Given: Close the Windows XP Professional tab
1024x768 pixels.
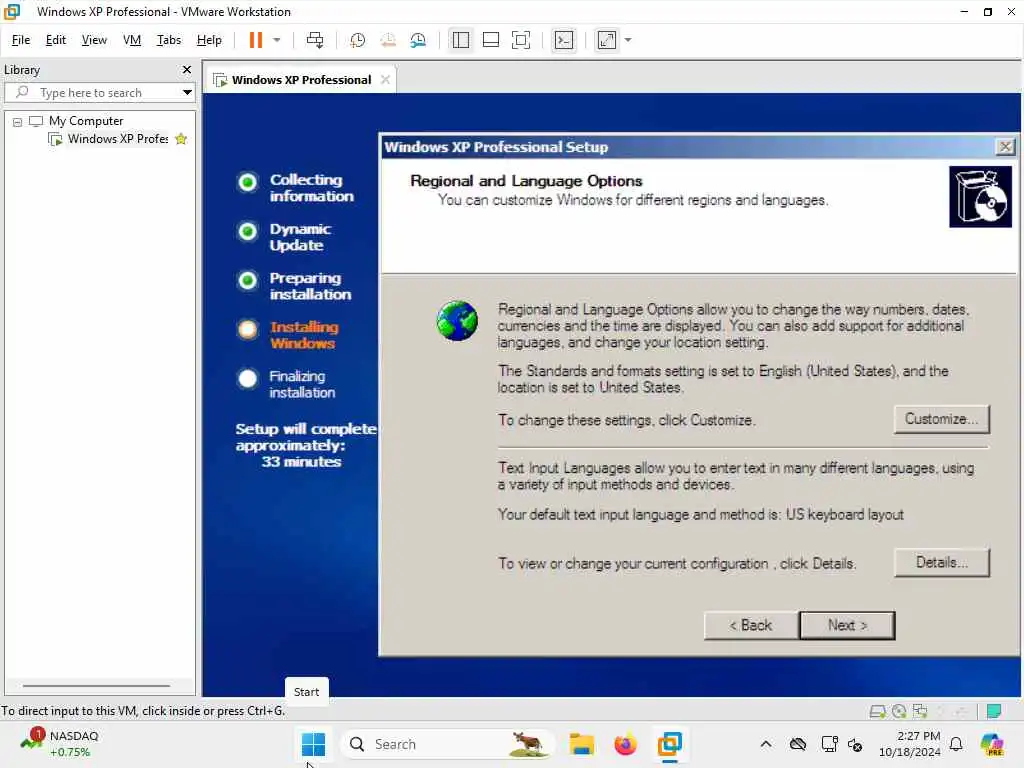Looking at the screenshot, I should coord(385,79).
